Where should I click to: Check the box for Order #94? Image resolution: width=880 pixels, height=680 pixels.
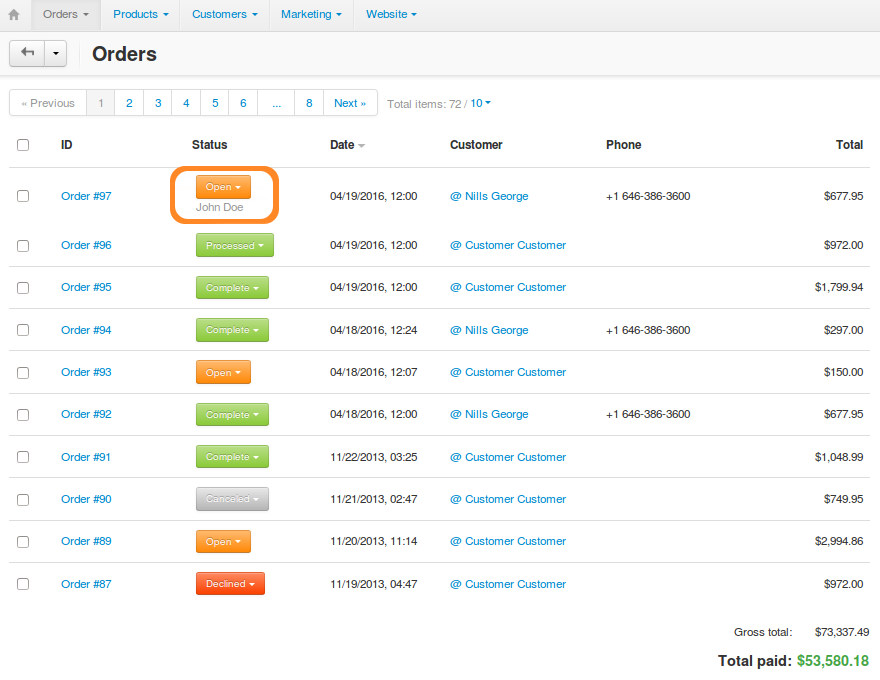(23, 330)
